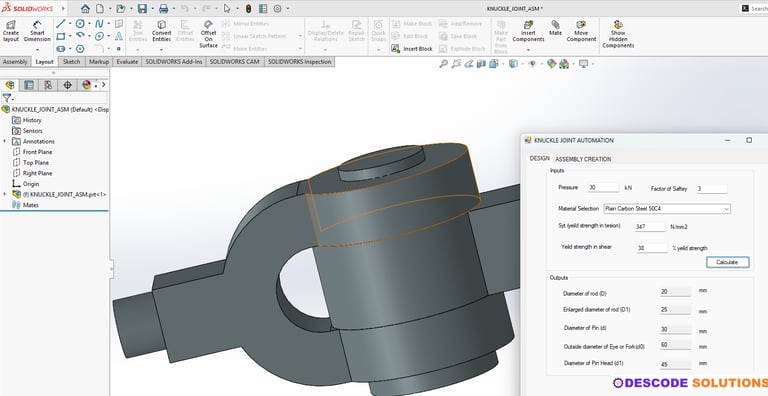The height and width of the screenshot is (396, 768).
Task: Select the sketch Text tool
Action: [x=119, y=36]
